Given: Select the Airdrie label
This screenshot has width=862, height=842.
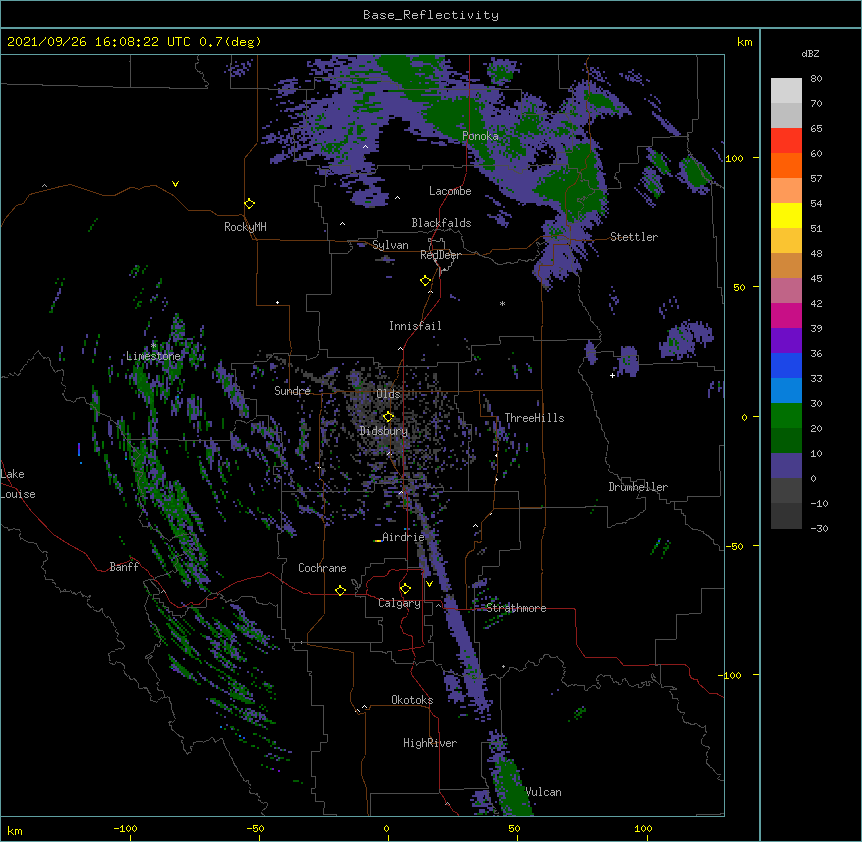Looking at the screenshot, I should (403, 537).
